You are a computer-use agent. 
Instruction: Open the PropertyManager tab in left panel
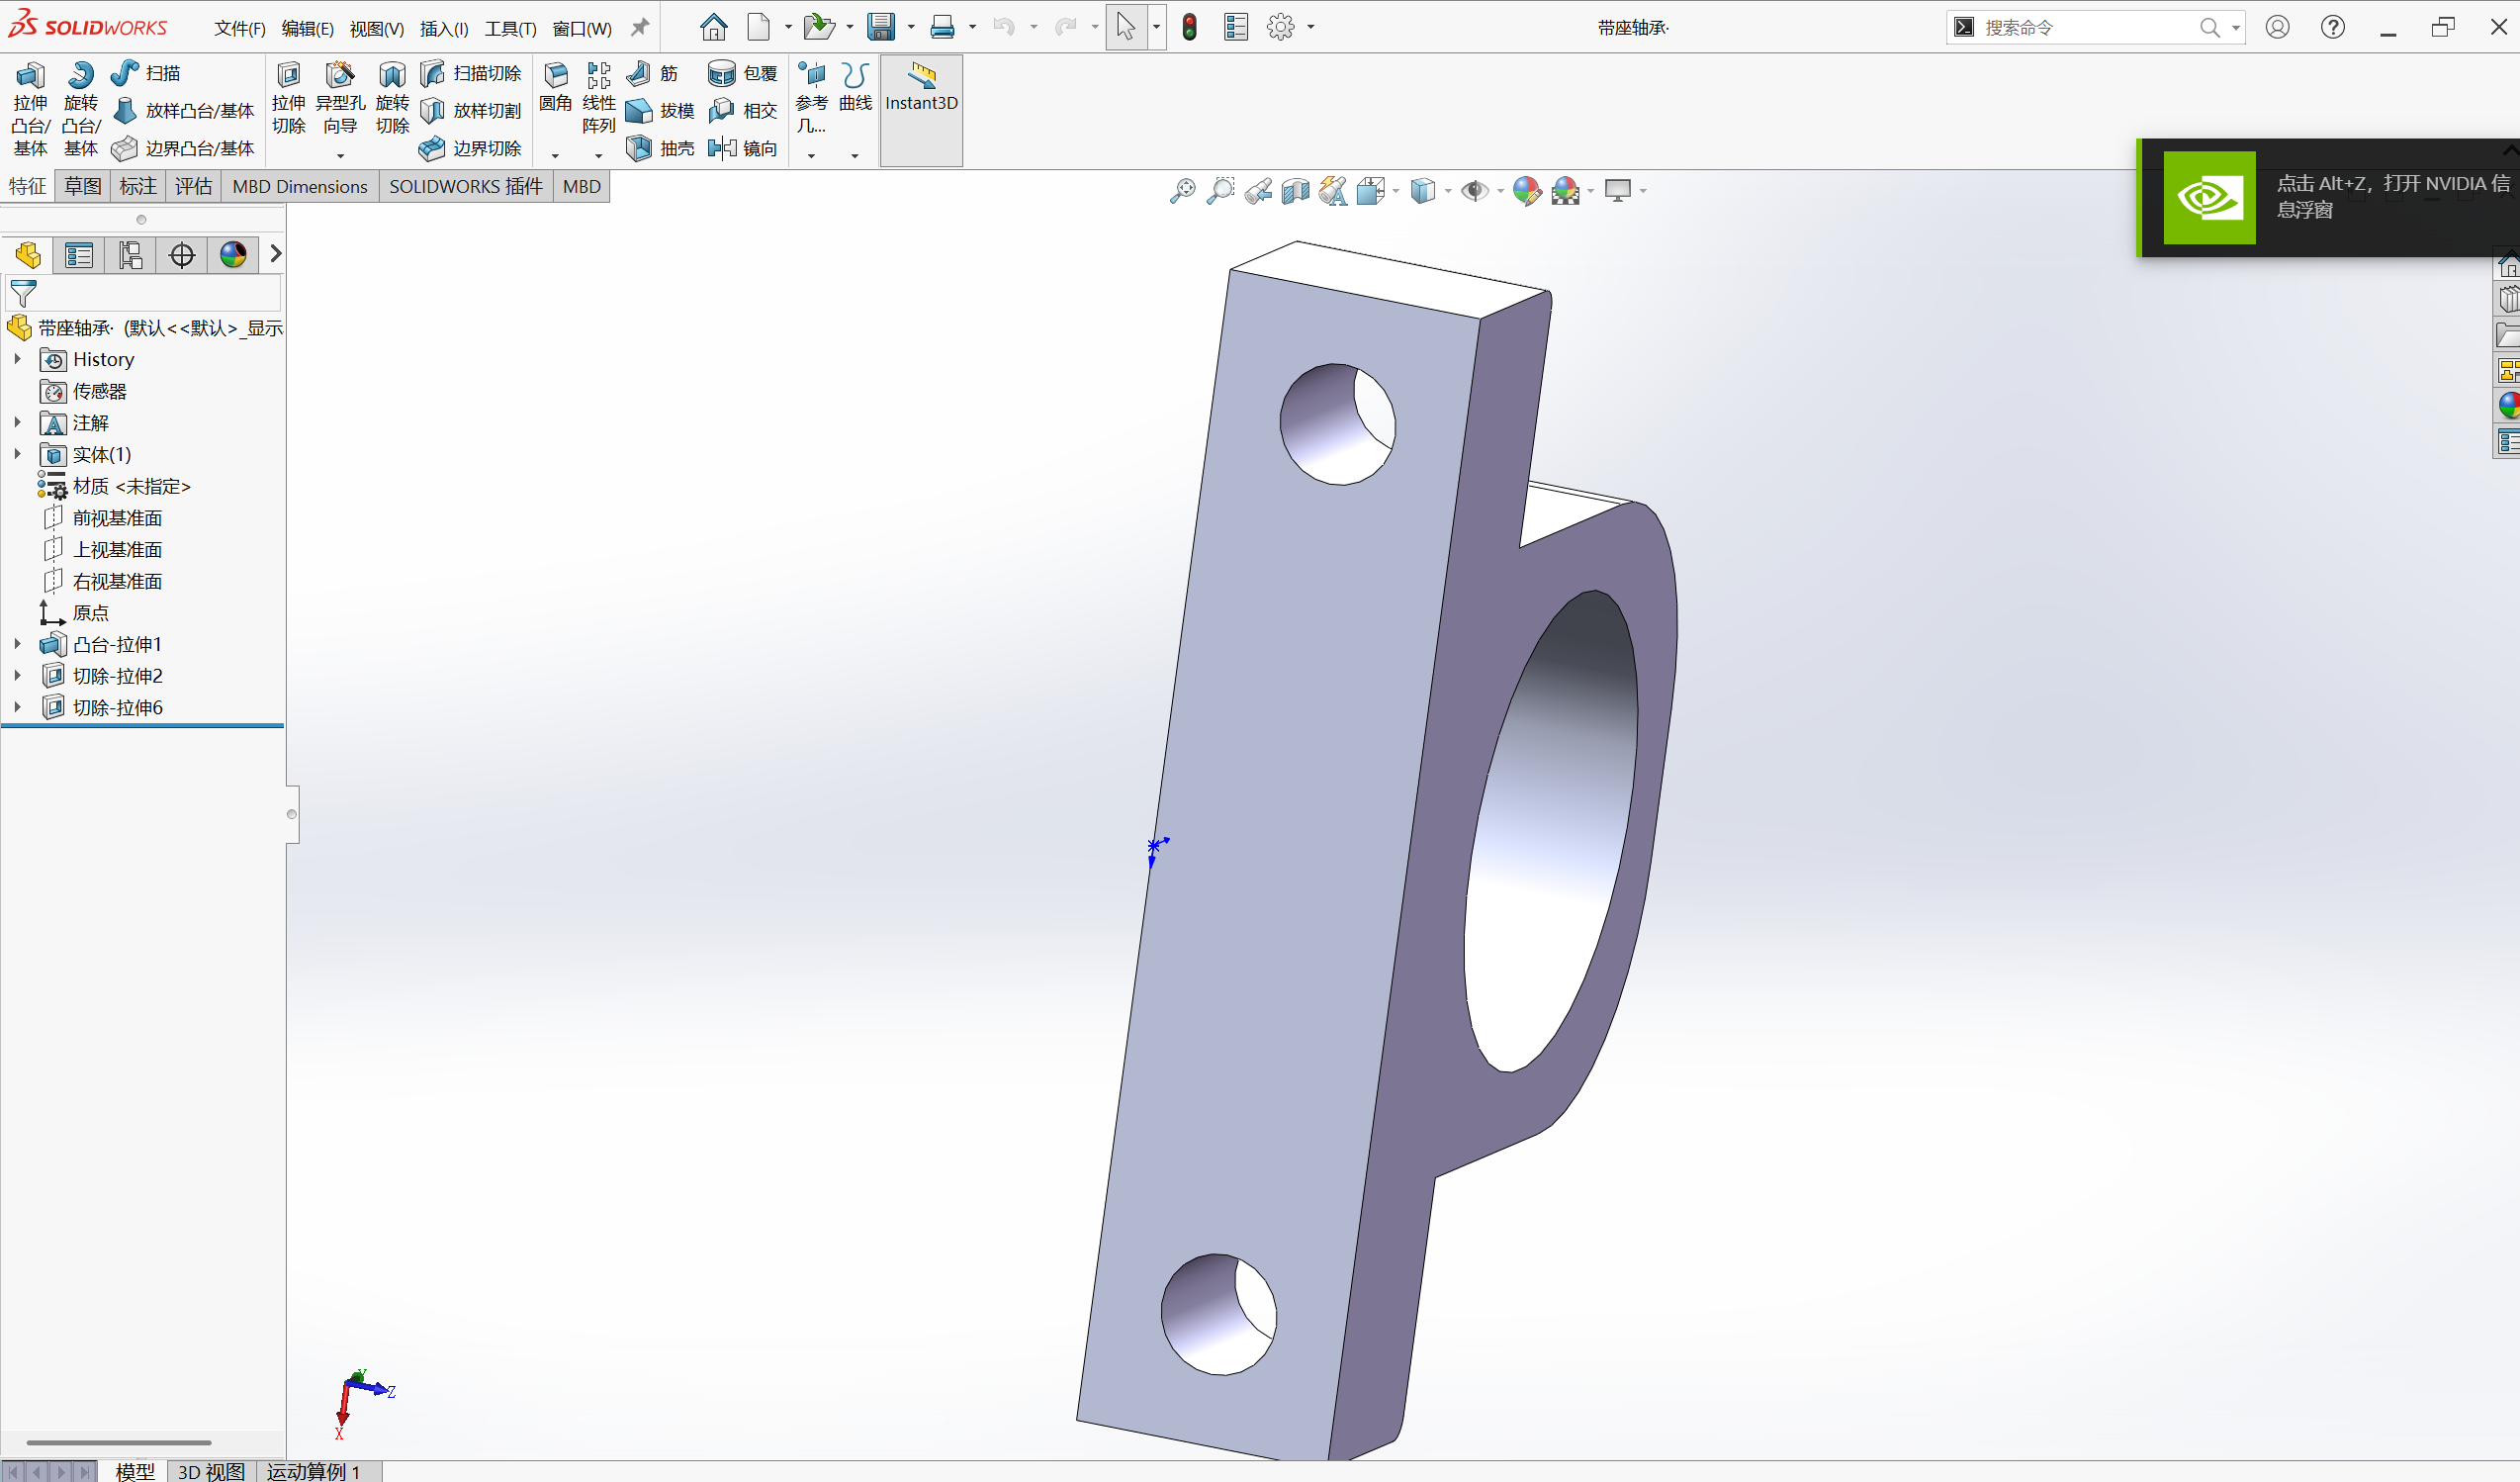(79, 255)
